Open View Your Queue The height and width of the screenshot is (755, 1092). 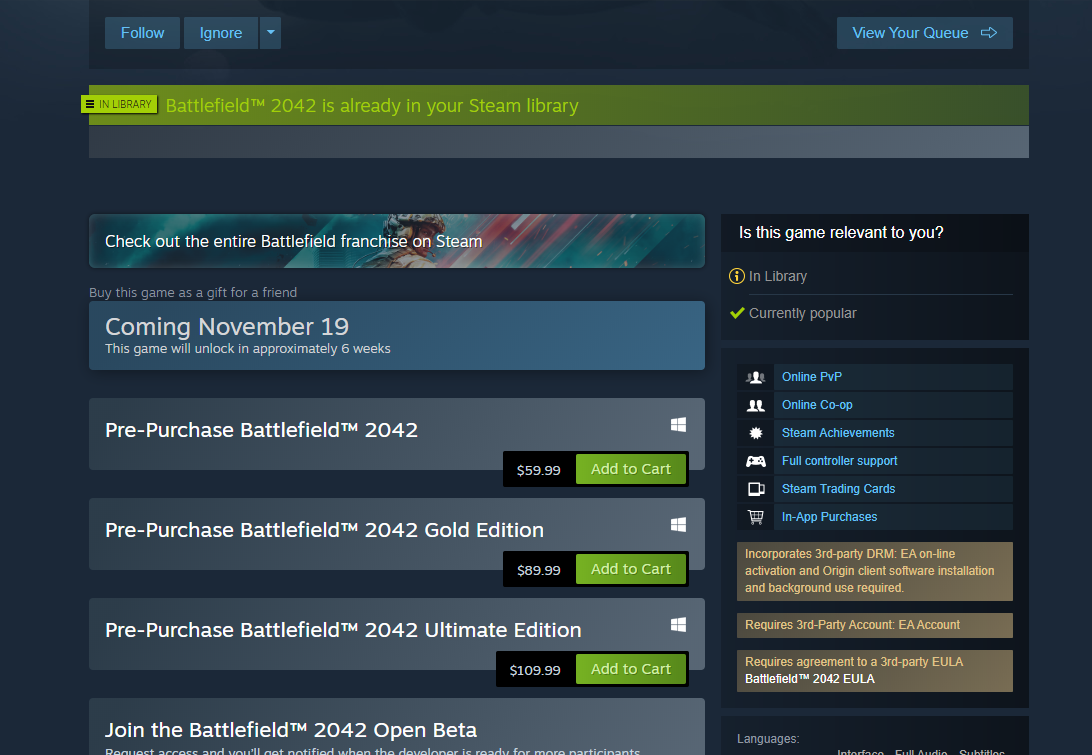point(924,33)
